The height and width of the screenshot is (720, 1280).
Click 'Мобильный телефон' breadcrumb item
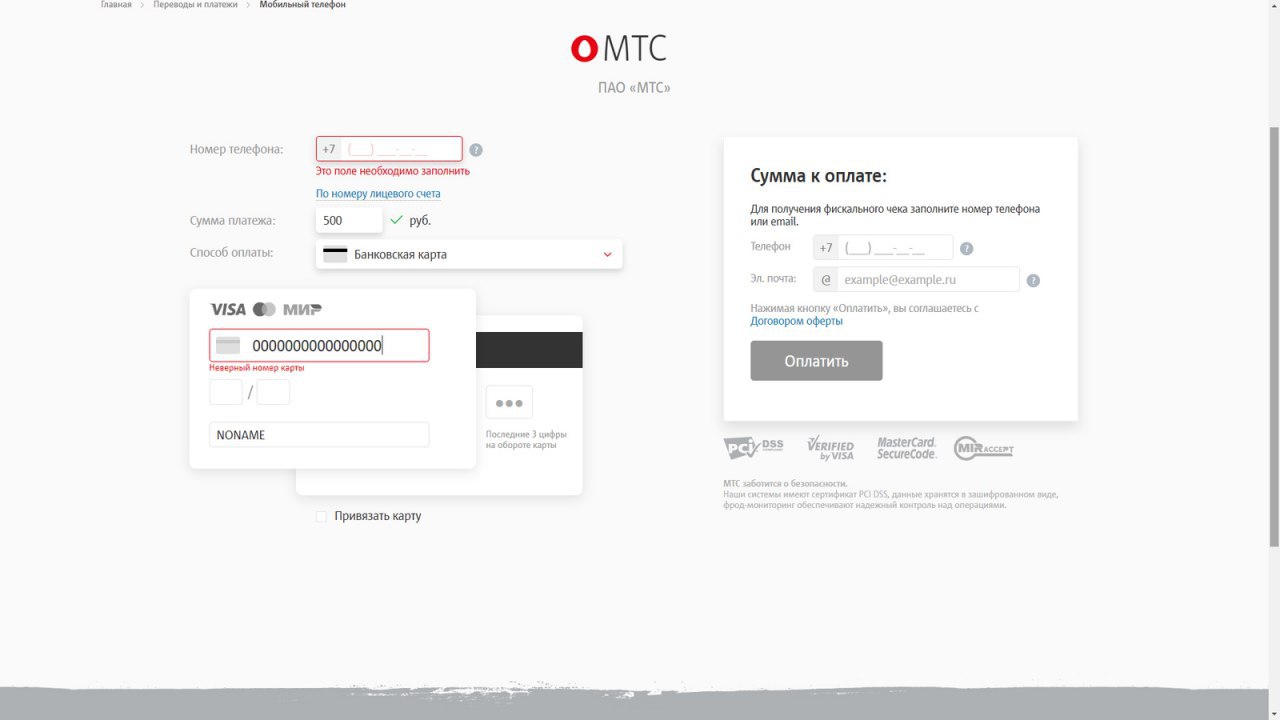(x=303, y=5)
